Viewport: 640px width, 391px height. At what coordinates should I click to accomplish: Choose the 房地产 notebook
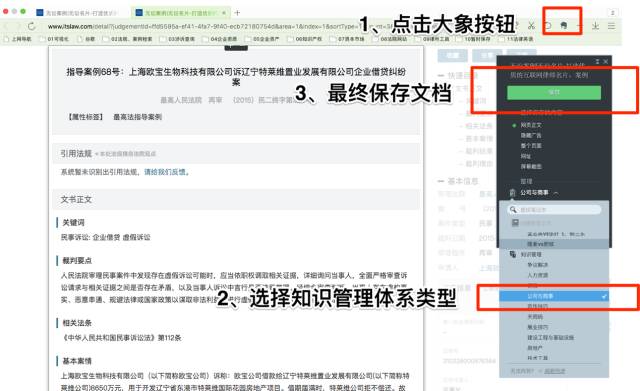[x=535, y=348]
